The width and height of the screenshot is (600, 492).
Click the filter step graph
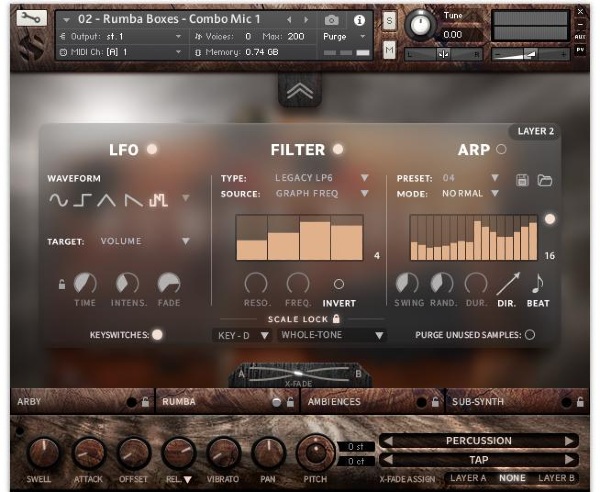coord(299,238)
